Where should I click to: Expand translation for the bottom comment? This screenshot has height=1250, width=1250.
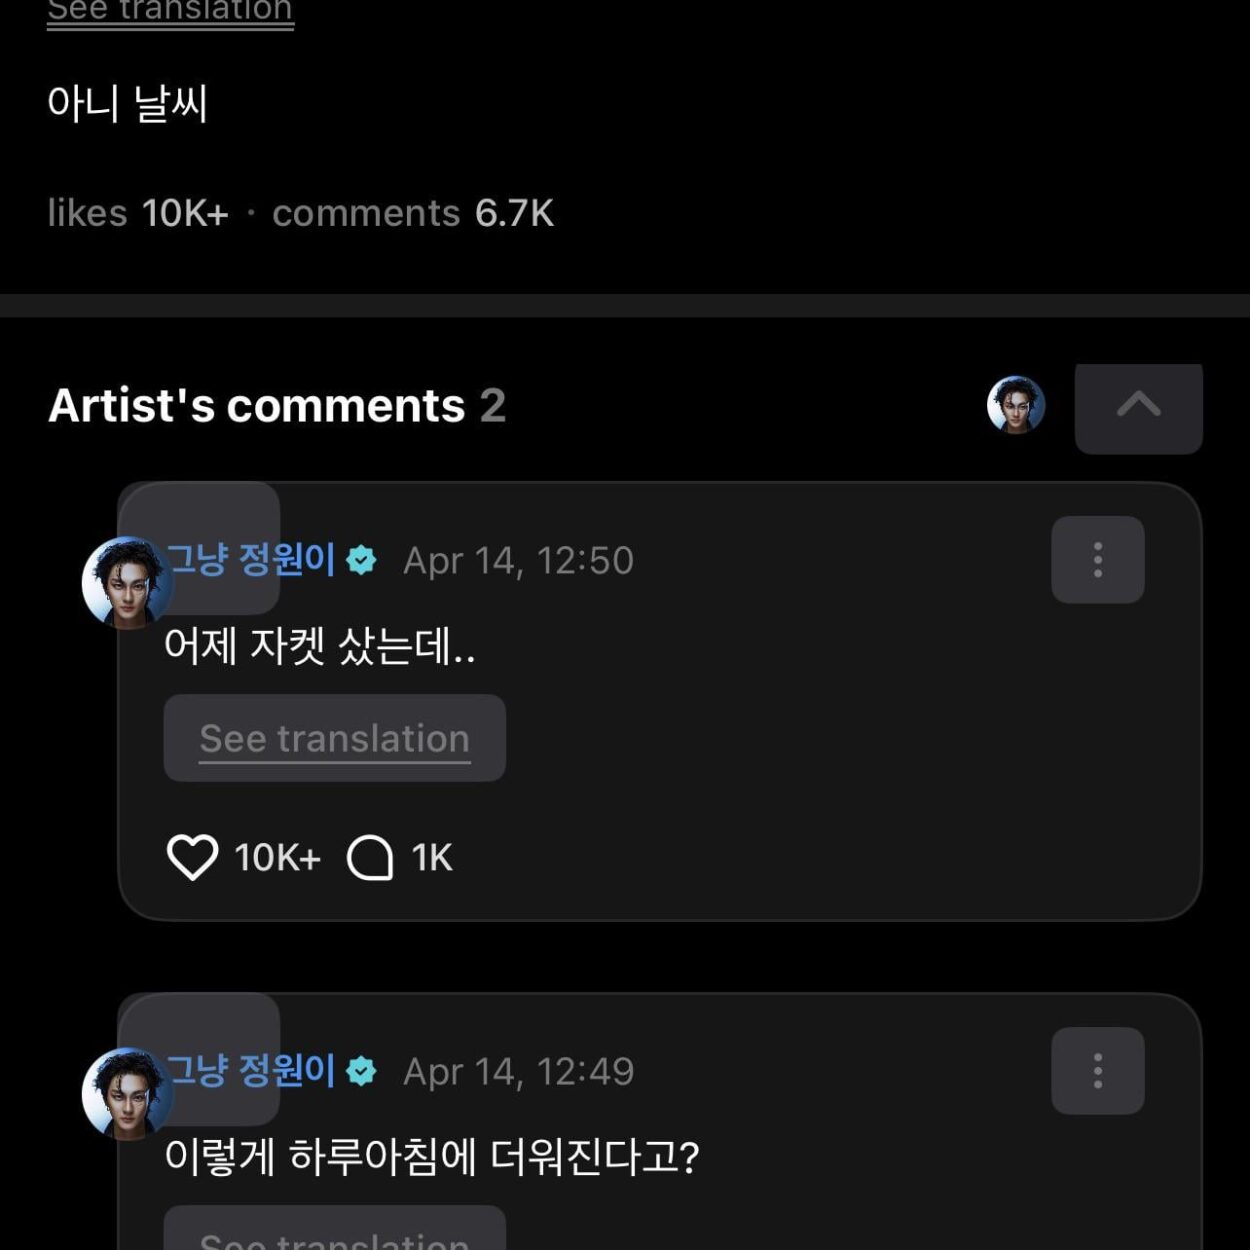333,1240
